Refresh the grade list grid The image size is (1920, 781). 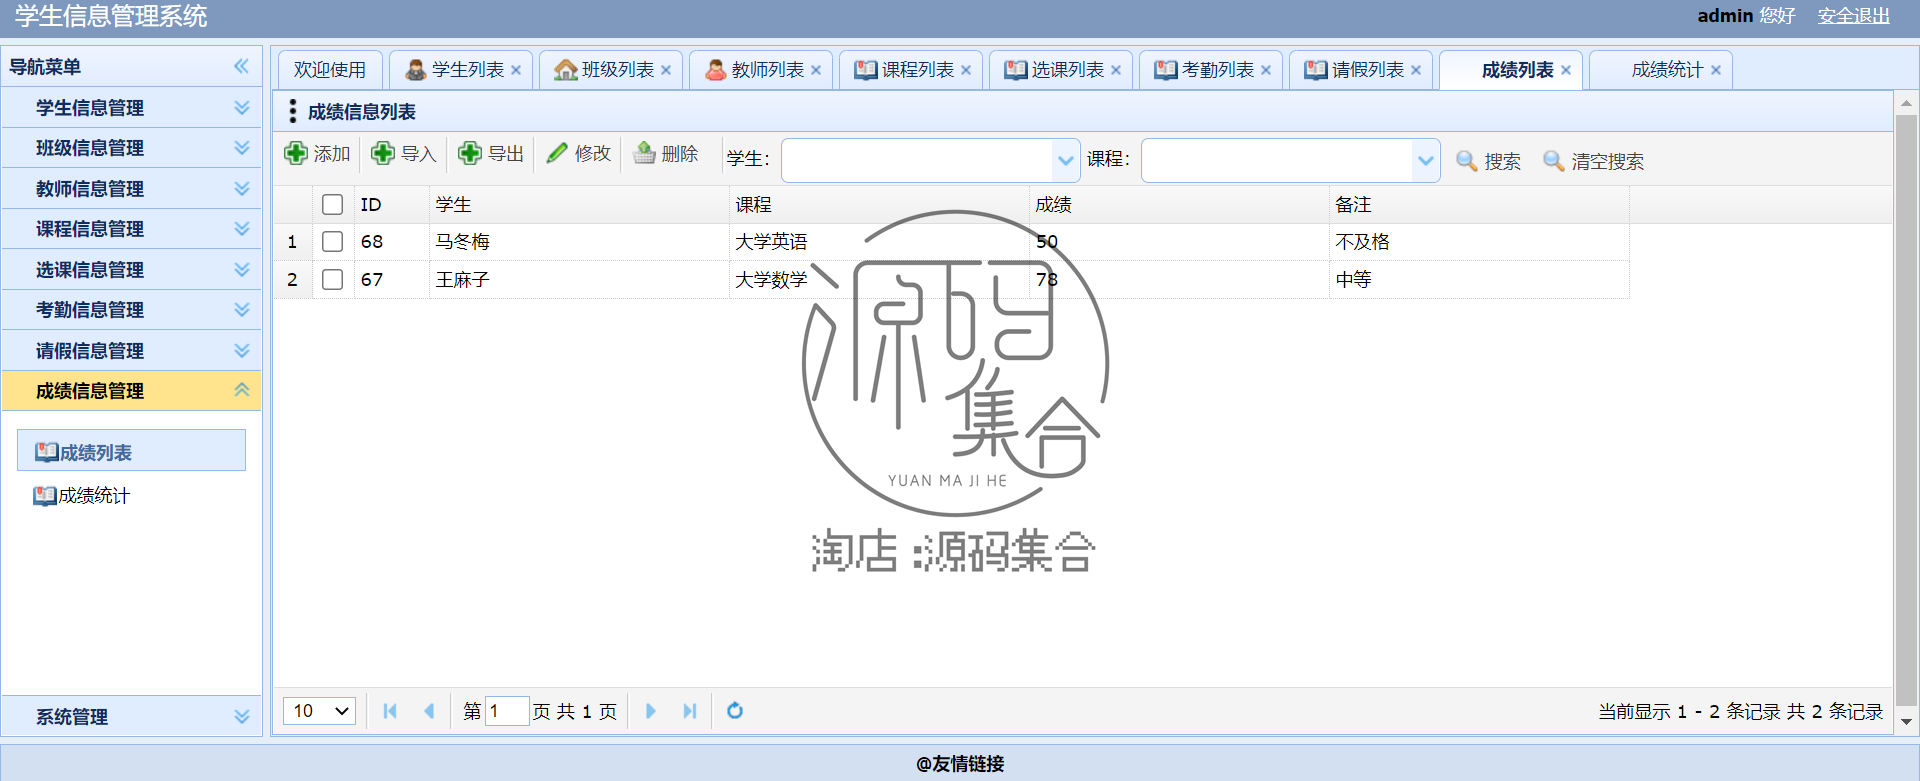pos(735,711)
